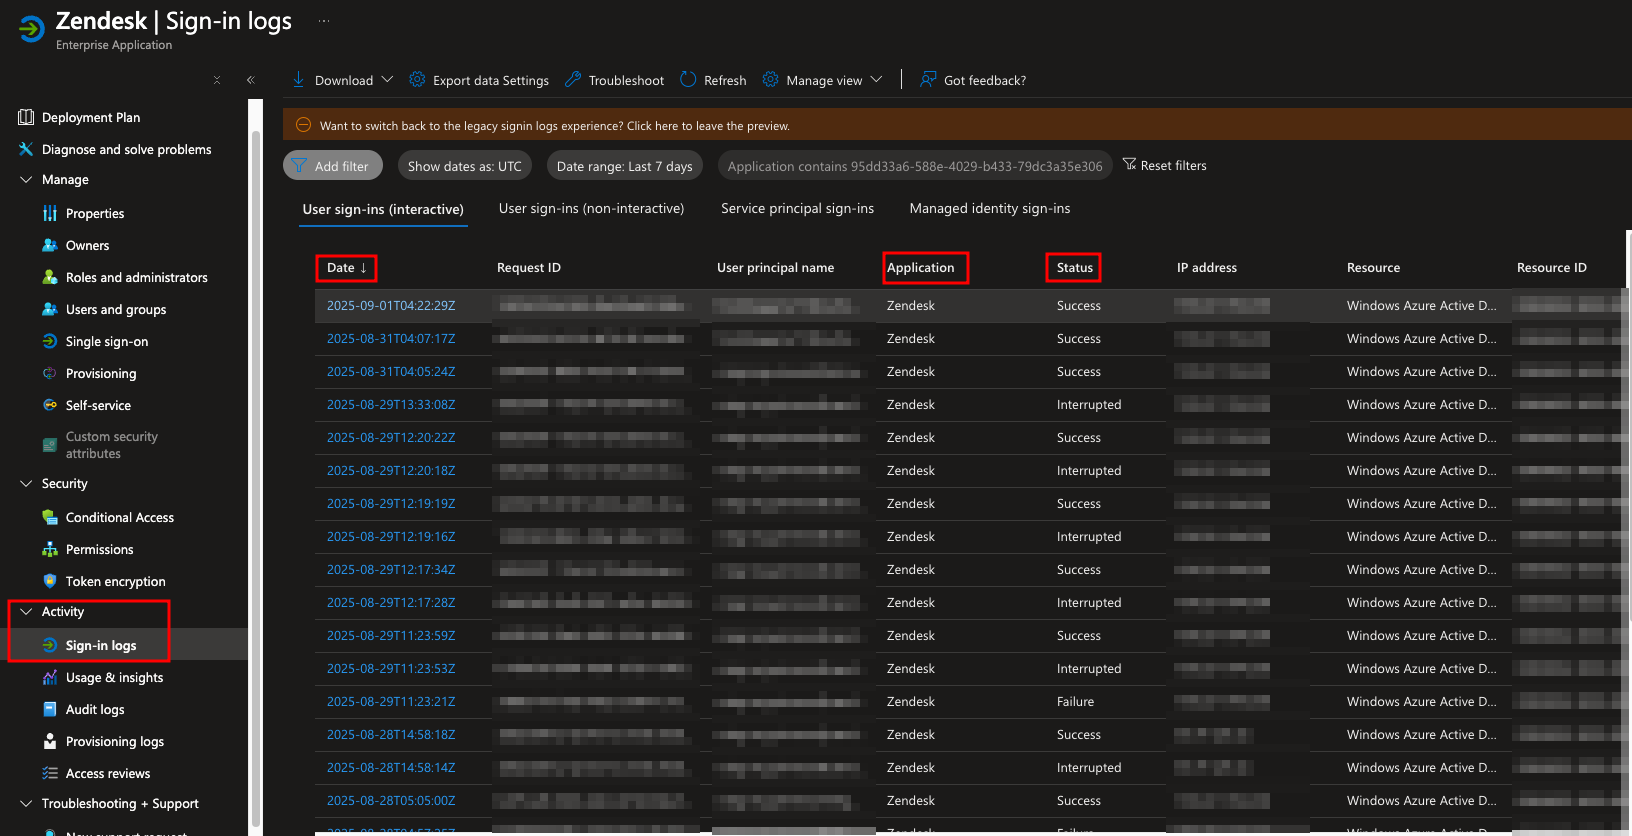Select User sign-ins (interactive) tab
Screen dimensions: 1632x836
(383, 209)
